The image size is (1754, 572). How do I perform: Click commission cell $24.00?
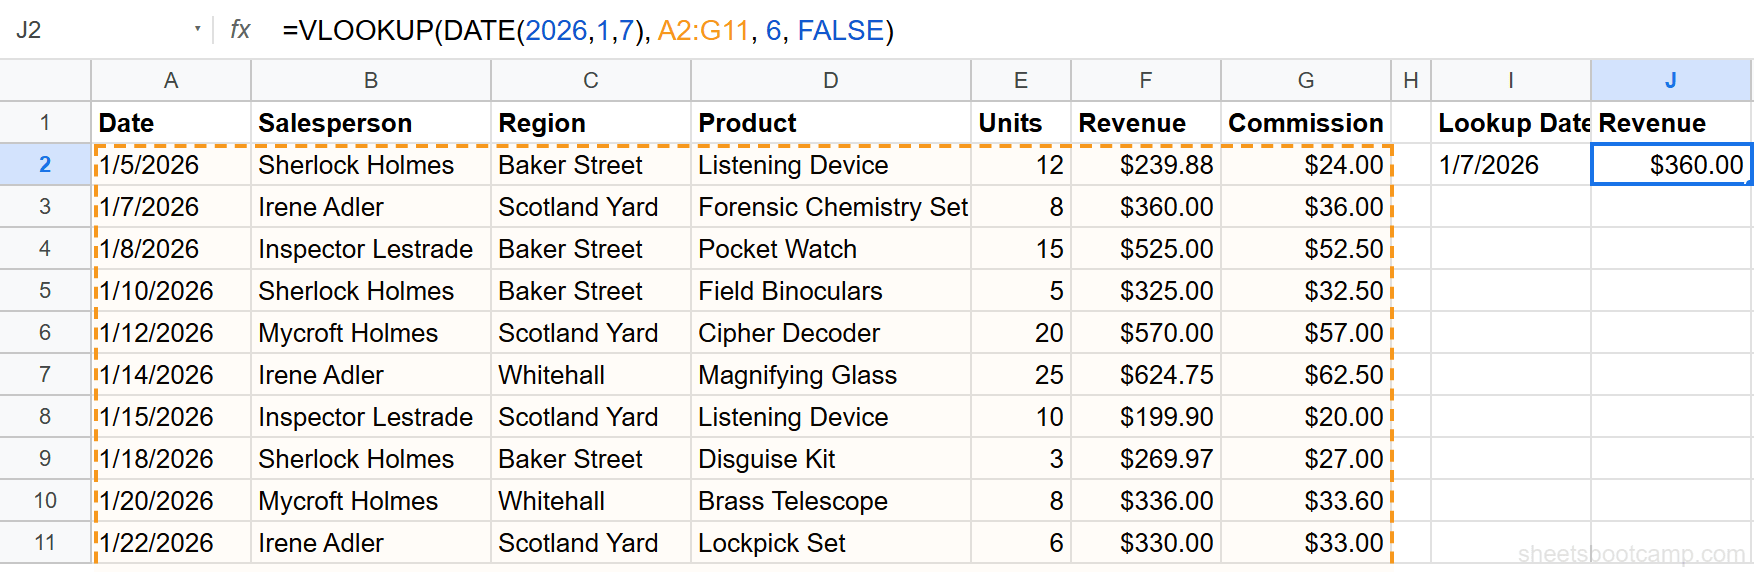point(1306,165)
